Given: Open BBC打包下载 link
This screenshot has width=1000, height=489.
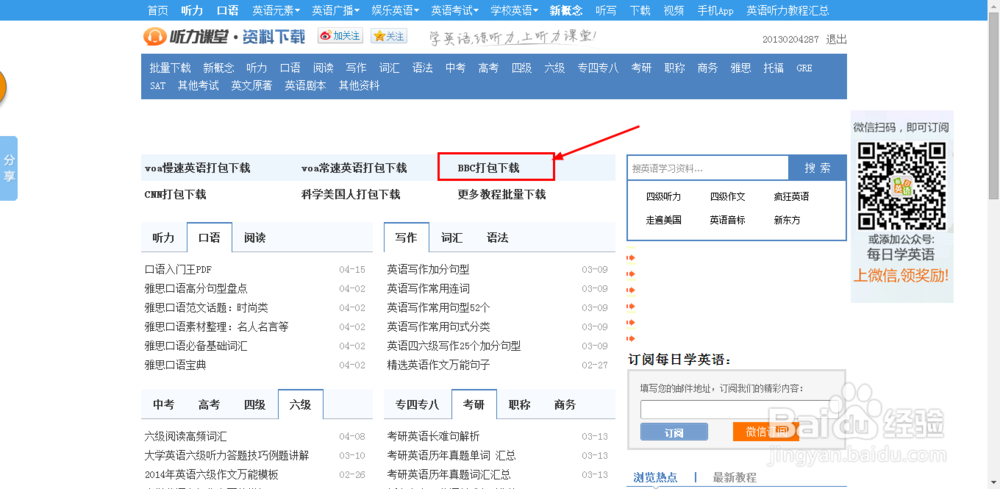Looking at the screenshot, I should click(489, 168).
